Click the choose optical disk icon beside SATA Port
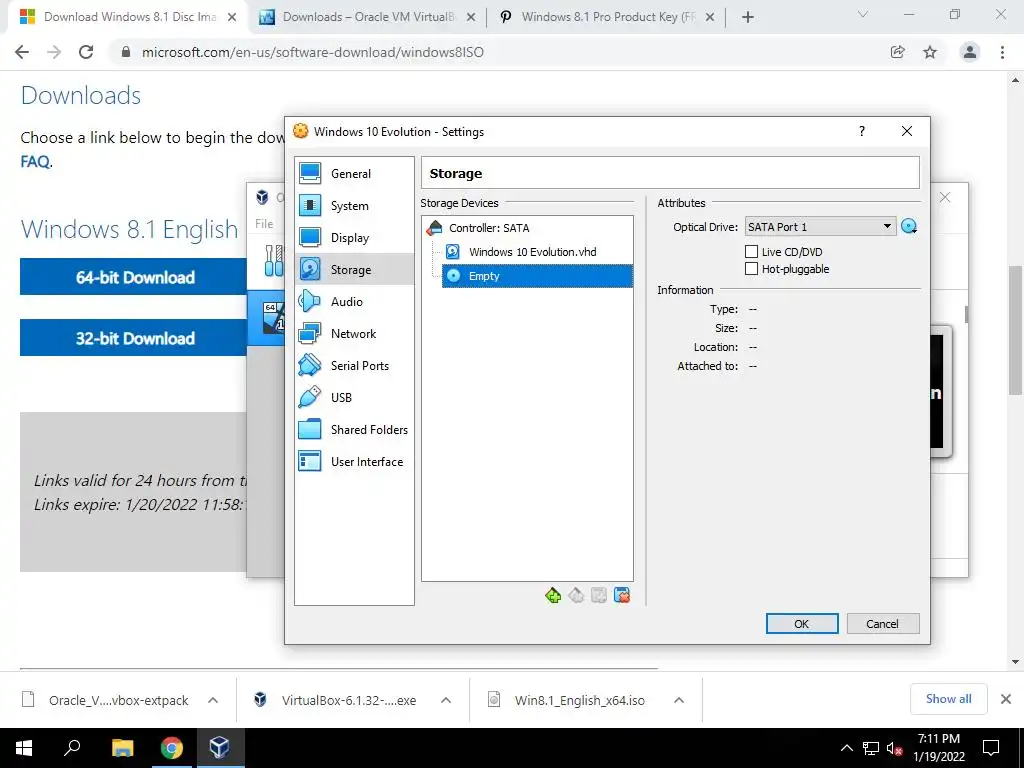This screenshot has width=1024, height=768. 908,227
